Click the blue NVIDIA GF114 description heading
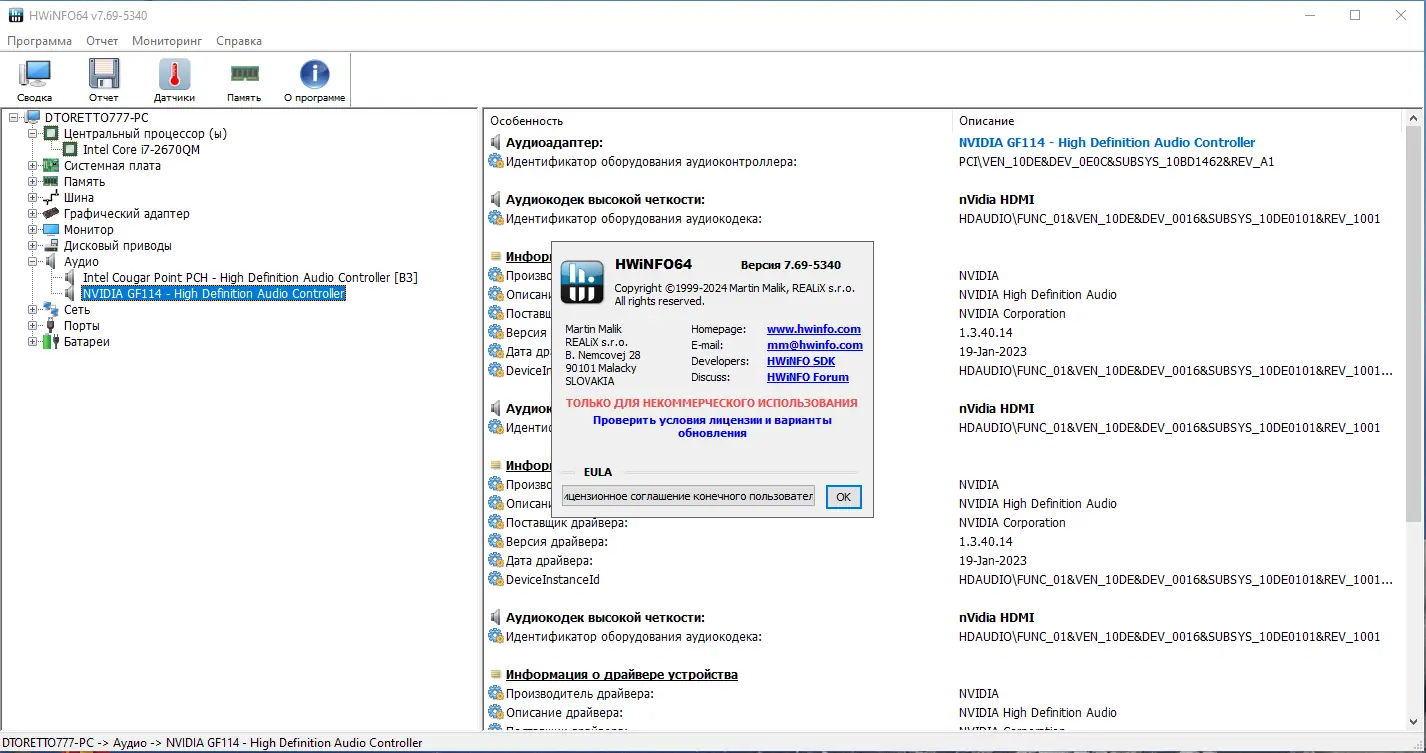 coord(1107,143)
